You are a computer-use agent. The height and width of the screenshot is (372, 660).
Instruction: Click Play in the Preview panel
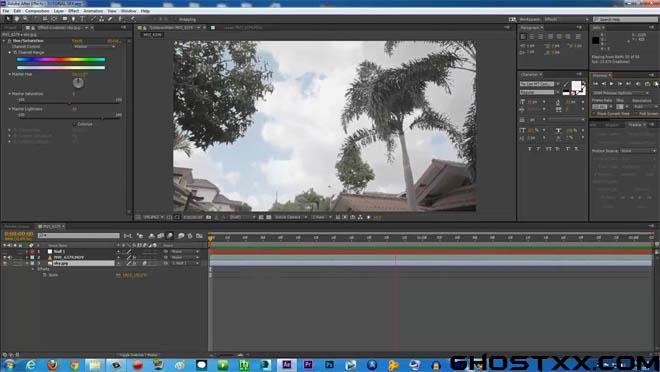pyautogui.click(x=612, y=84)
